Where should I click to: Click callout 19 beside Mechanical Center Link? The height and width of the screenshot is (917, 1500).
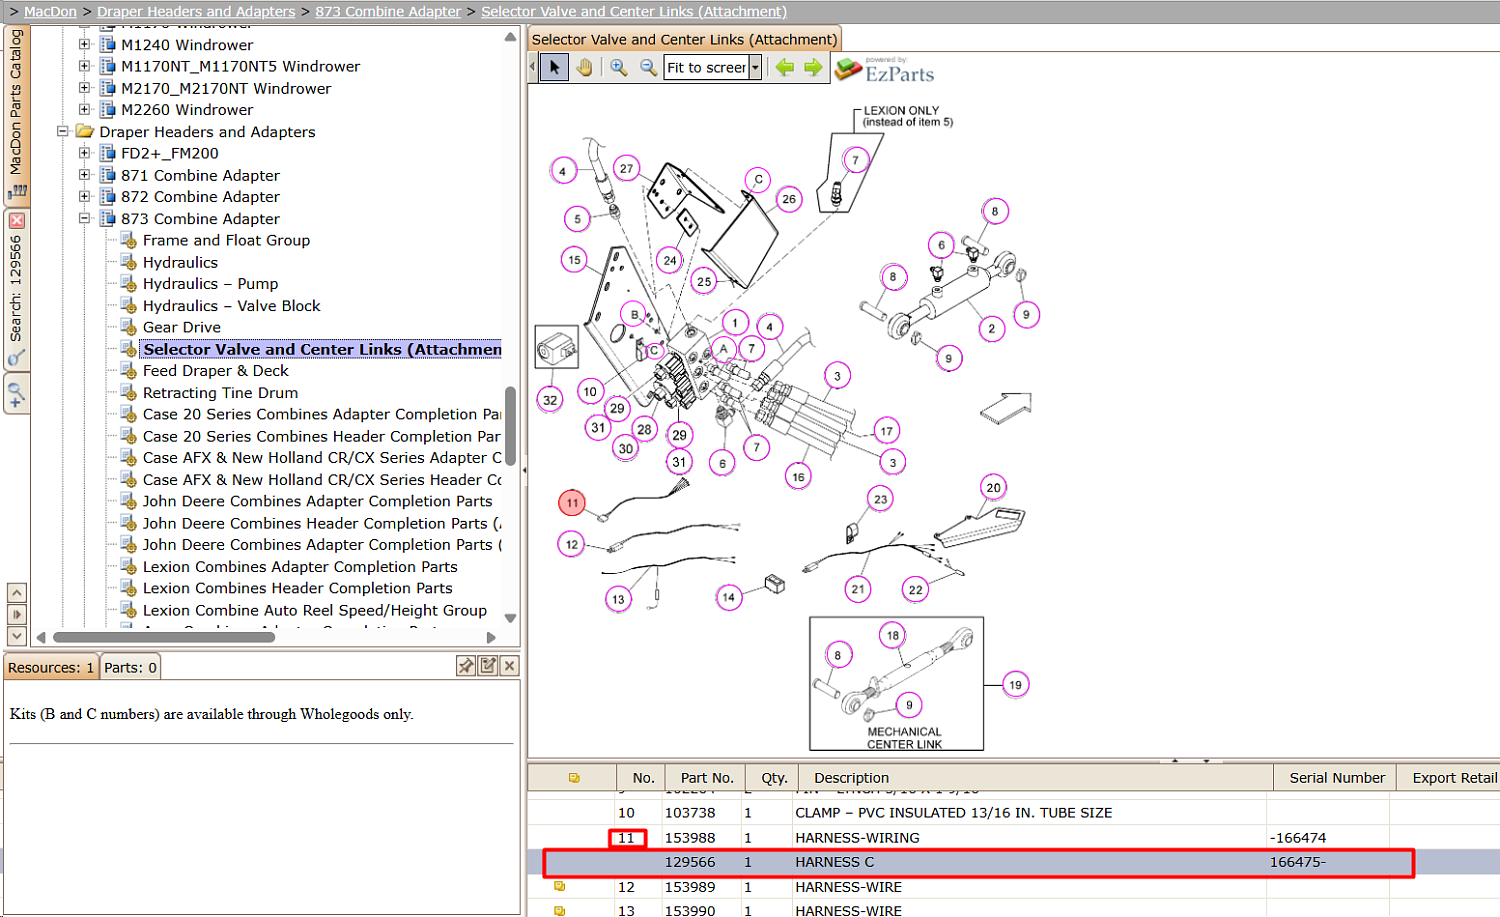coord(1015,685)
